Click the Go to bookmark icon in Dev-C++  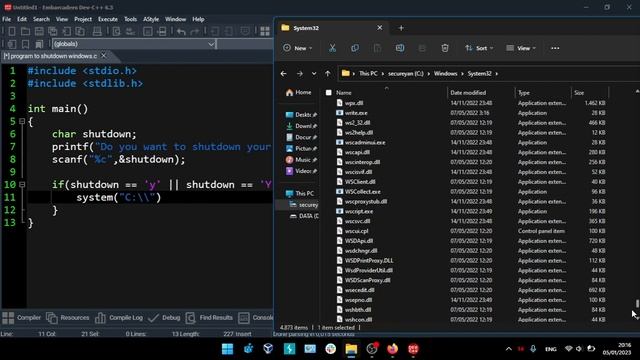(39, 44)
